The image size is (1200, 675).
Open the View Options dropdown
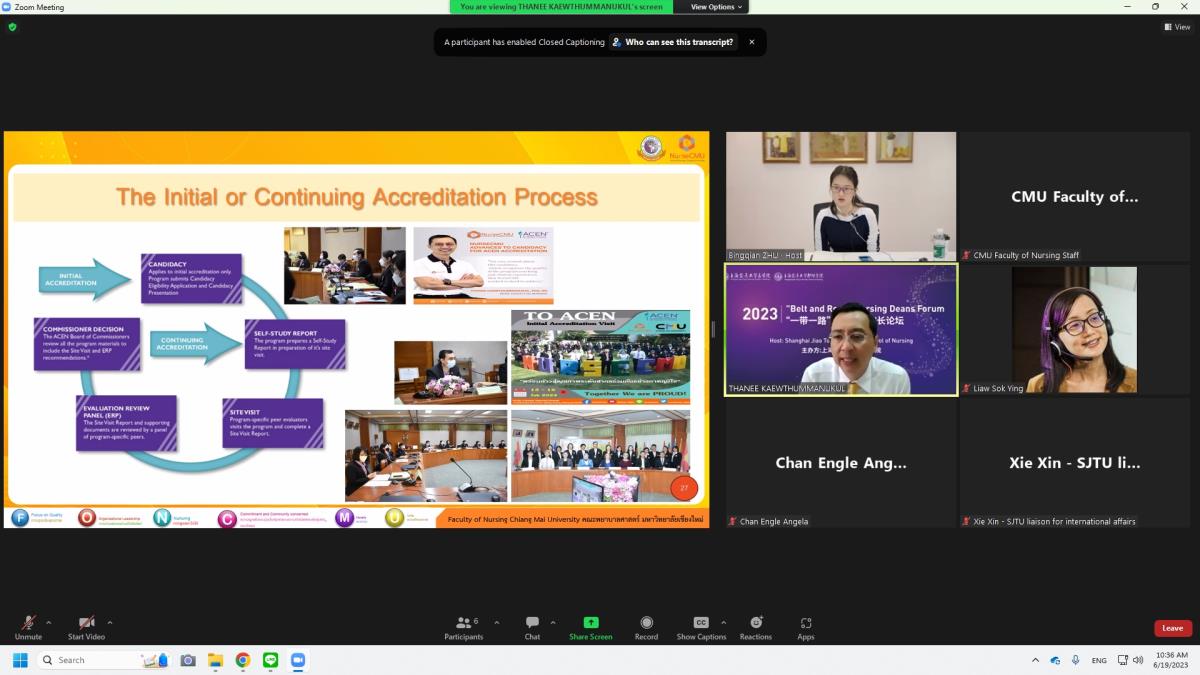pos(716,7)
